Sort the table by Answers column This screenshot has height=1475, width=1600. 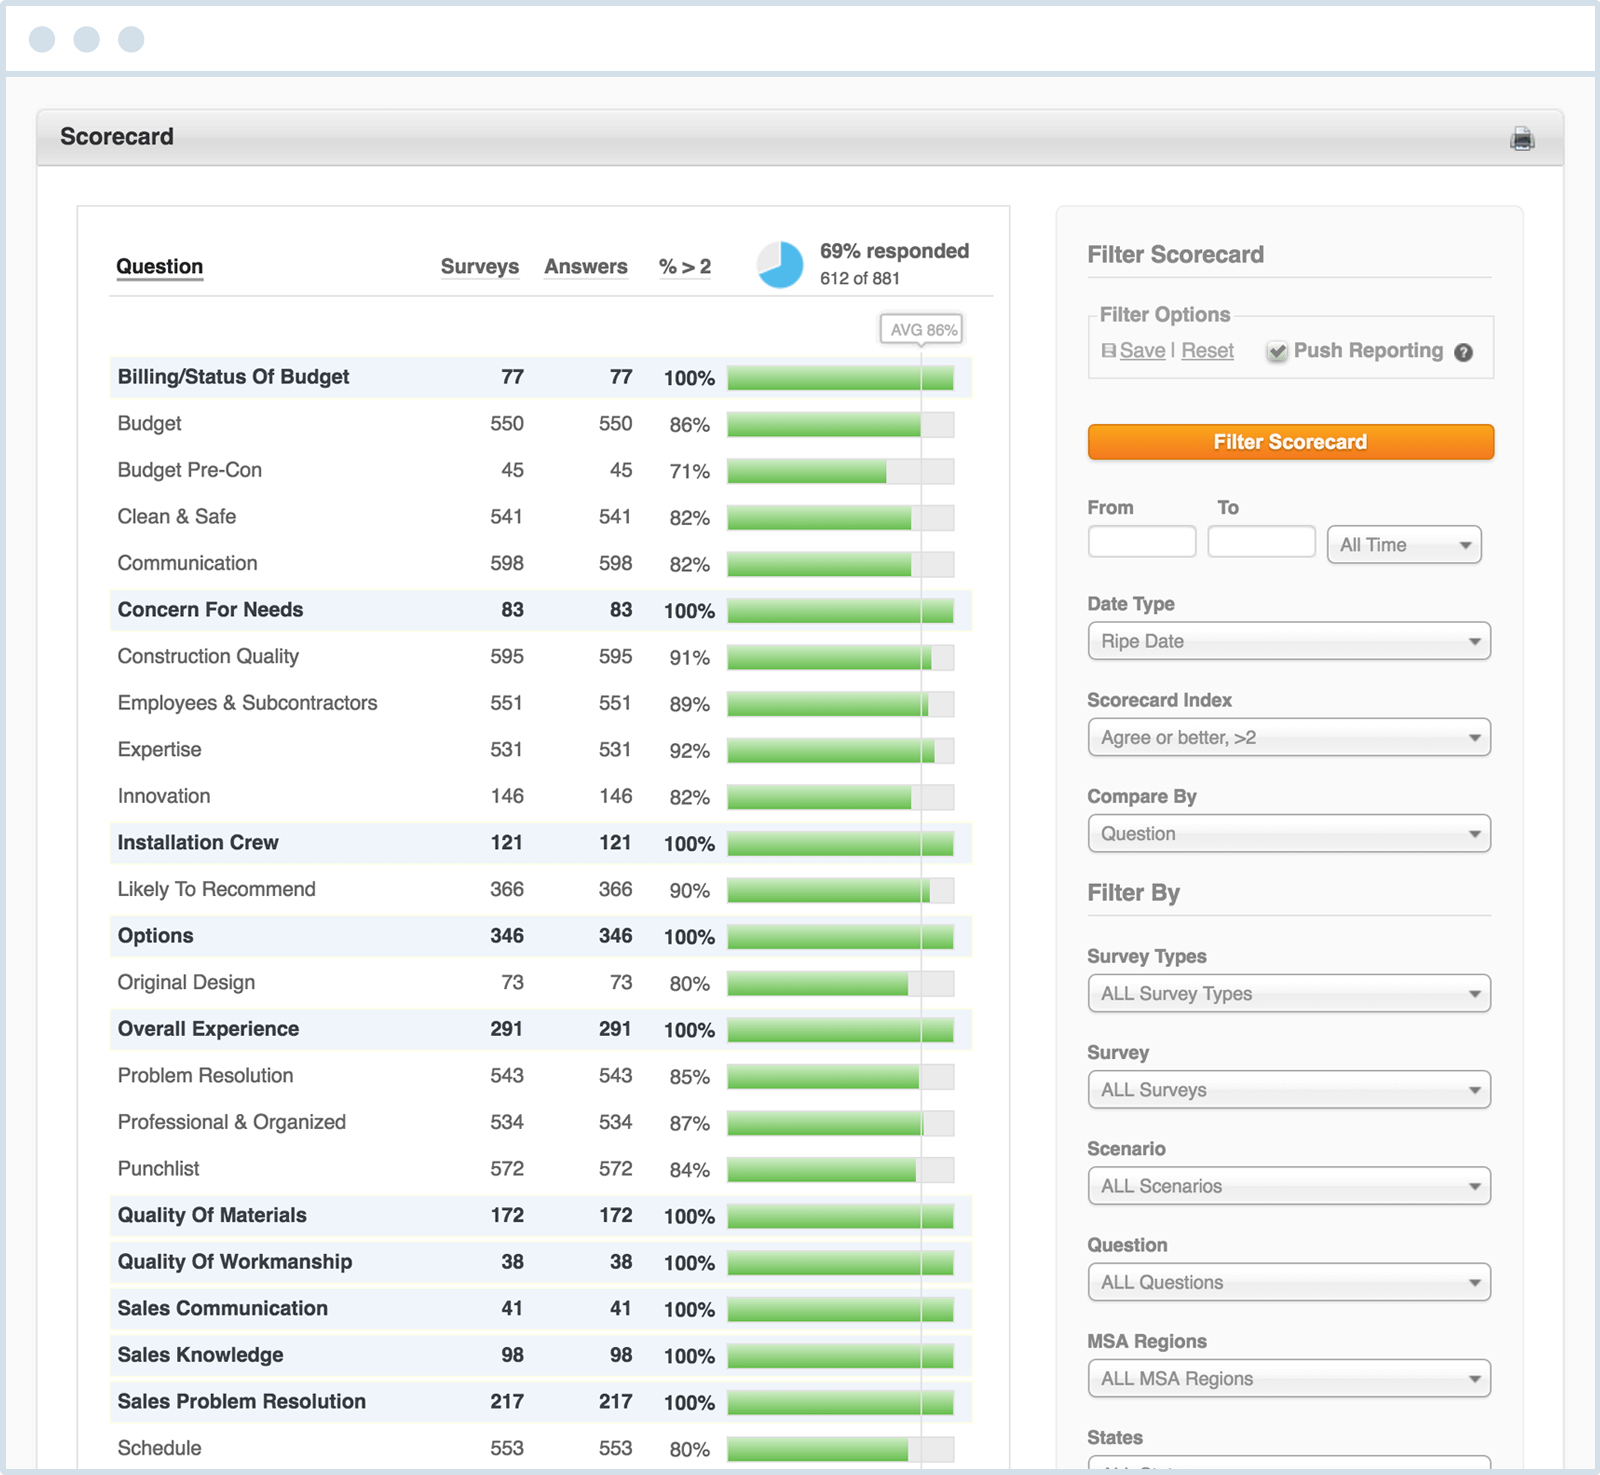pyautogui.click(x=585, y=267)
